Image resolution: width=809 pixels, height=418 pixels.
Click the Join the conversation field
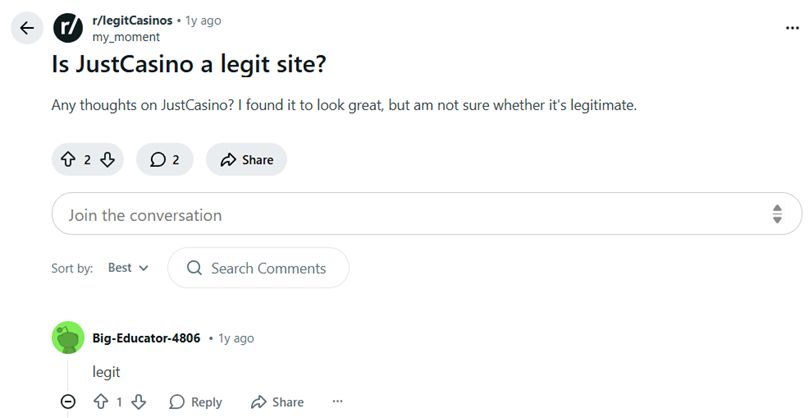(x=400, y=214)
